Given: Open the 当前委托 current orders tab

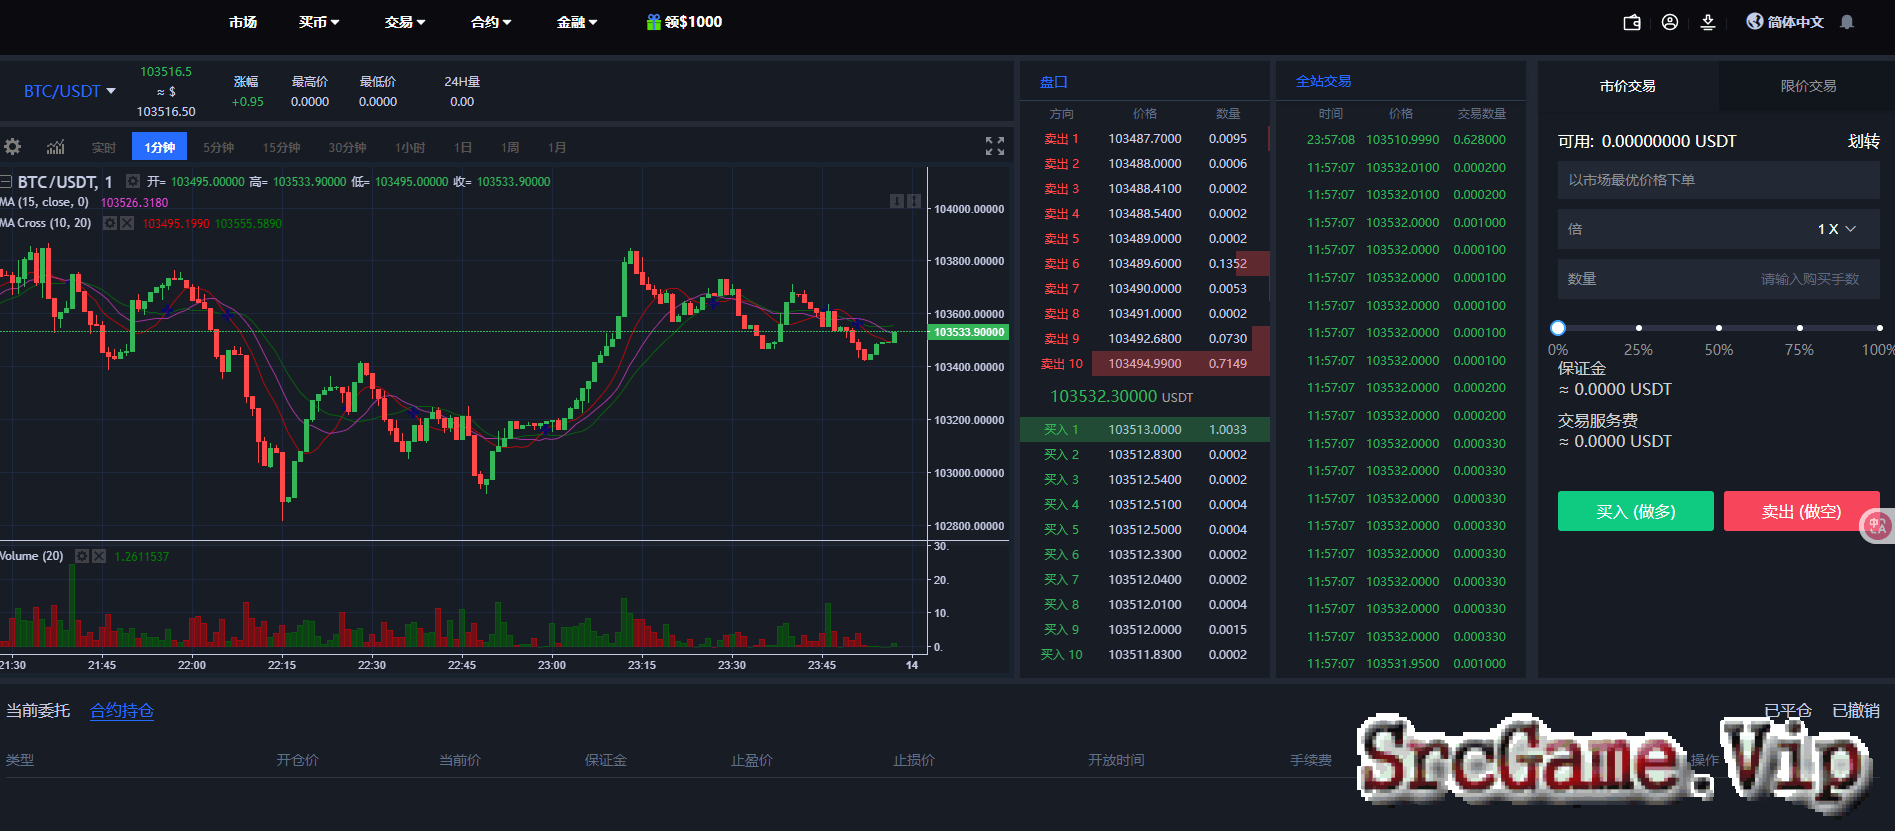Looking at the screenshot, I should (x=38, y=710).
